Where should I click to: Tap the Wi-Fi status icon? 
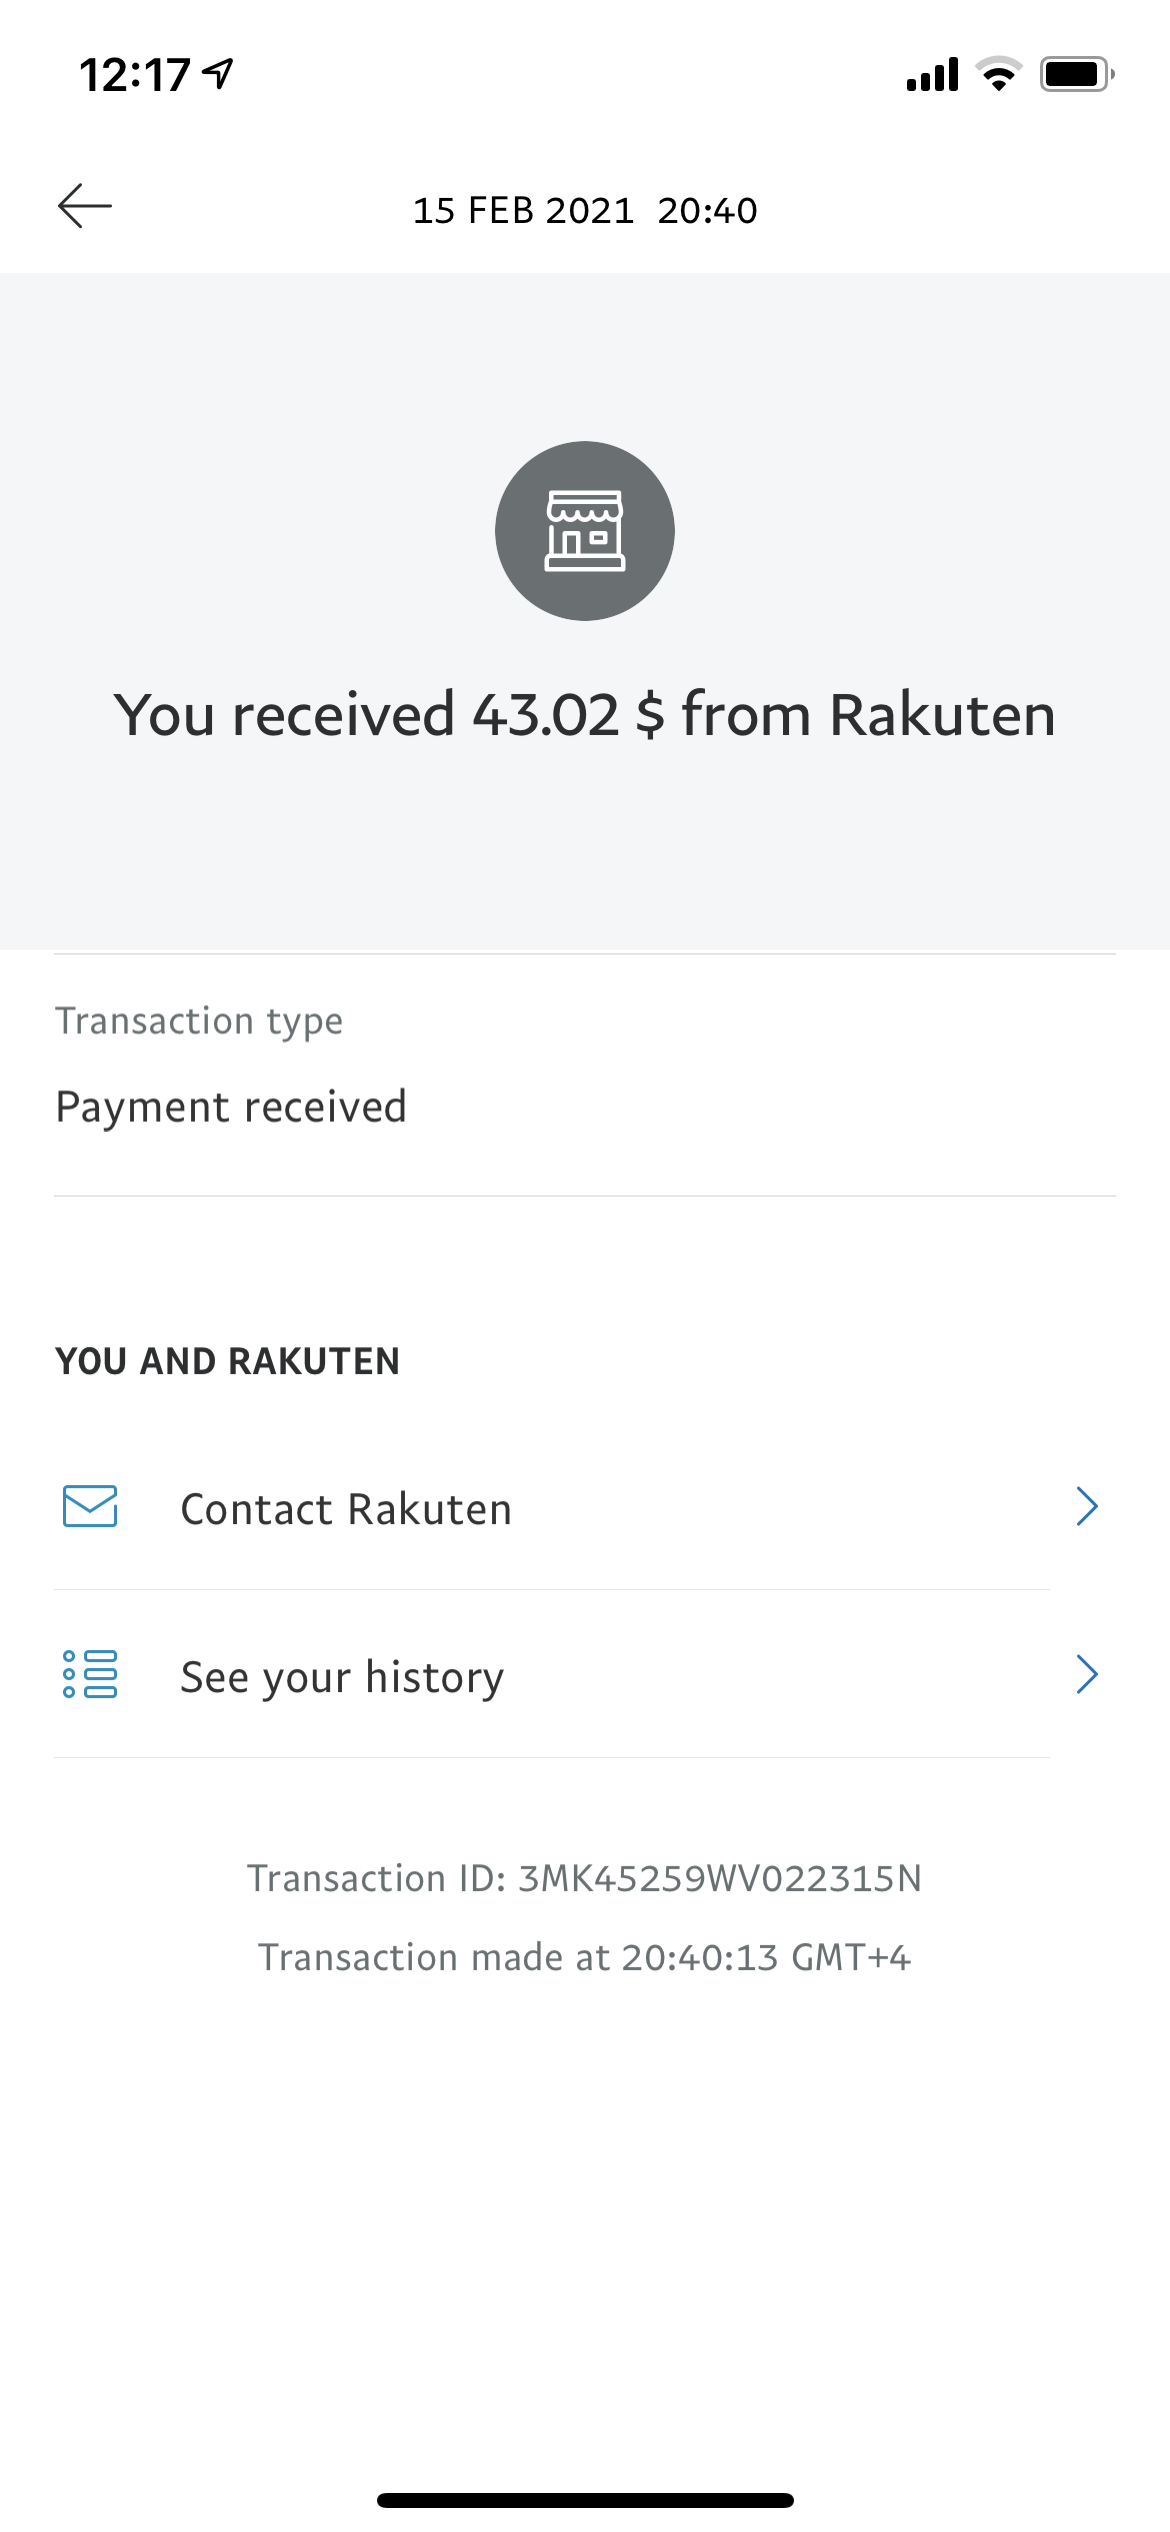click(998, 74)
